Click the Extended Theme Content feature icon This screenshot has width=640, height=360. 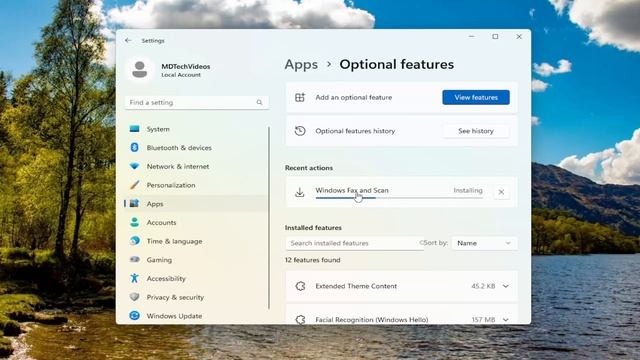pyautogui.click(x=300, y=286)
